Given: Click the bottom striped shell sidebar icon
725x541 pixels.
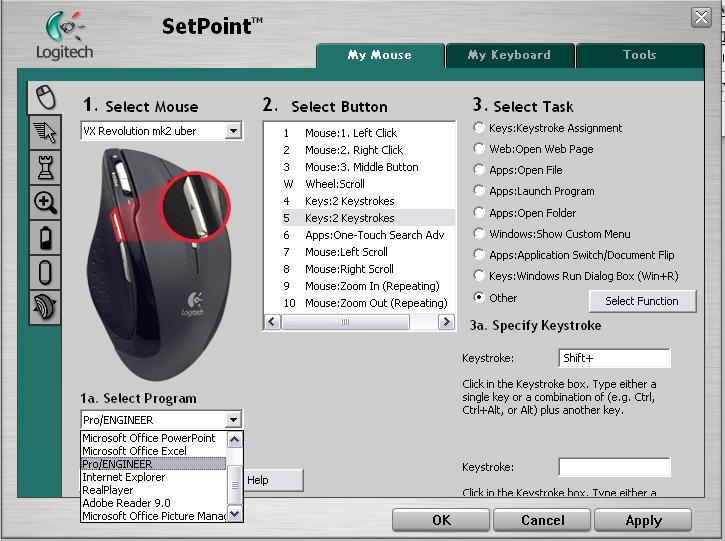Looking at the screenshot, I should 45,307.
